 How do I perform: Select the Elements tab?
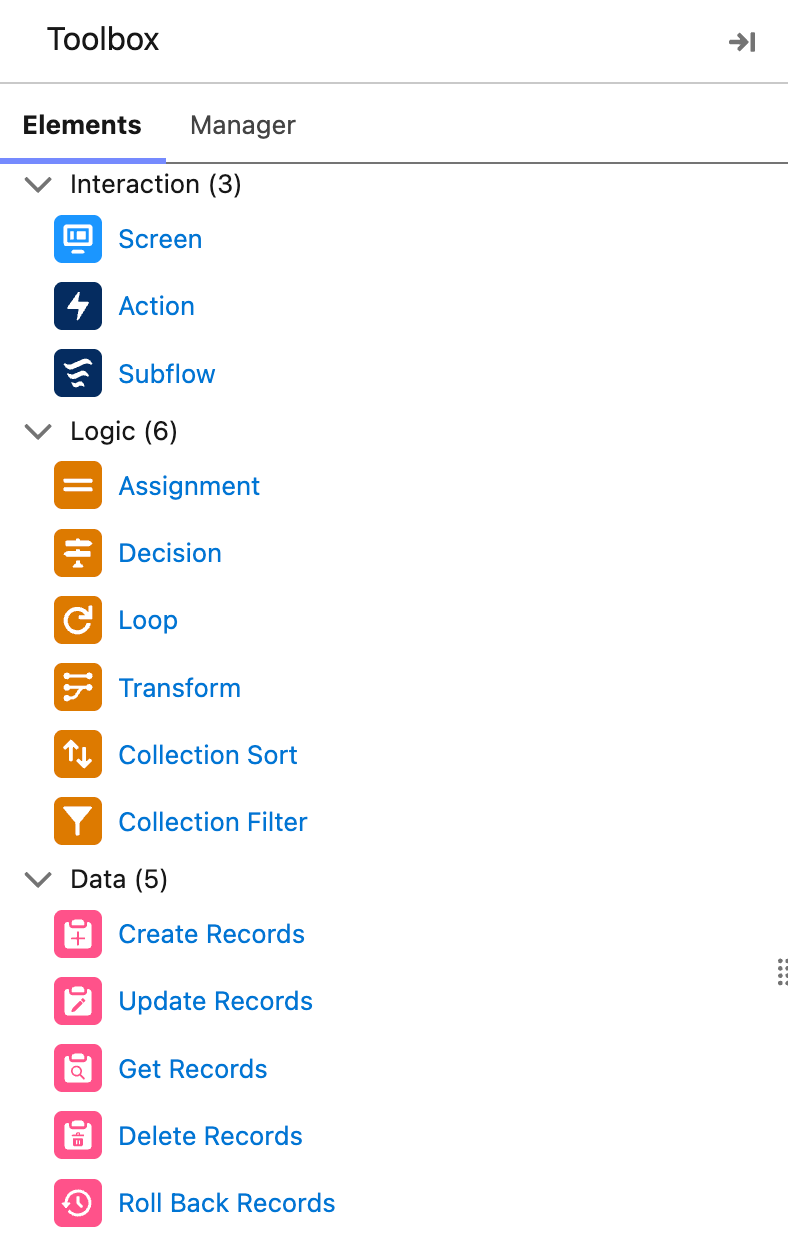(x=82, y=126)
